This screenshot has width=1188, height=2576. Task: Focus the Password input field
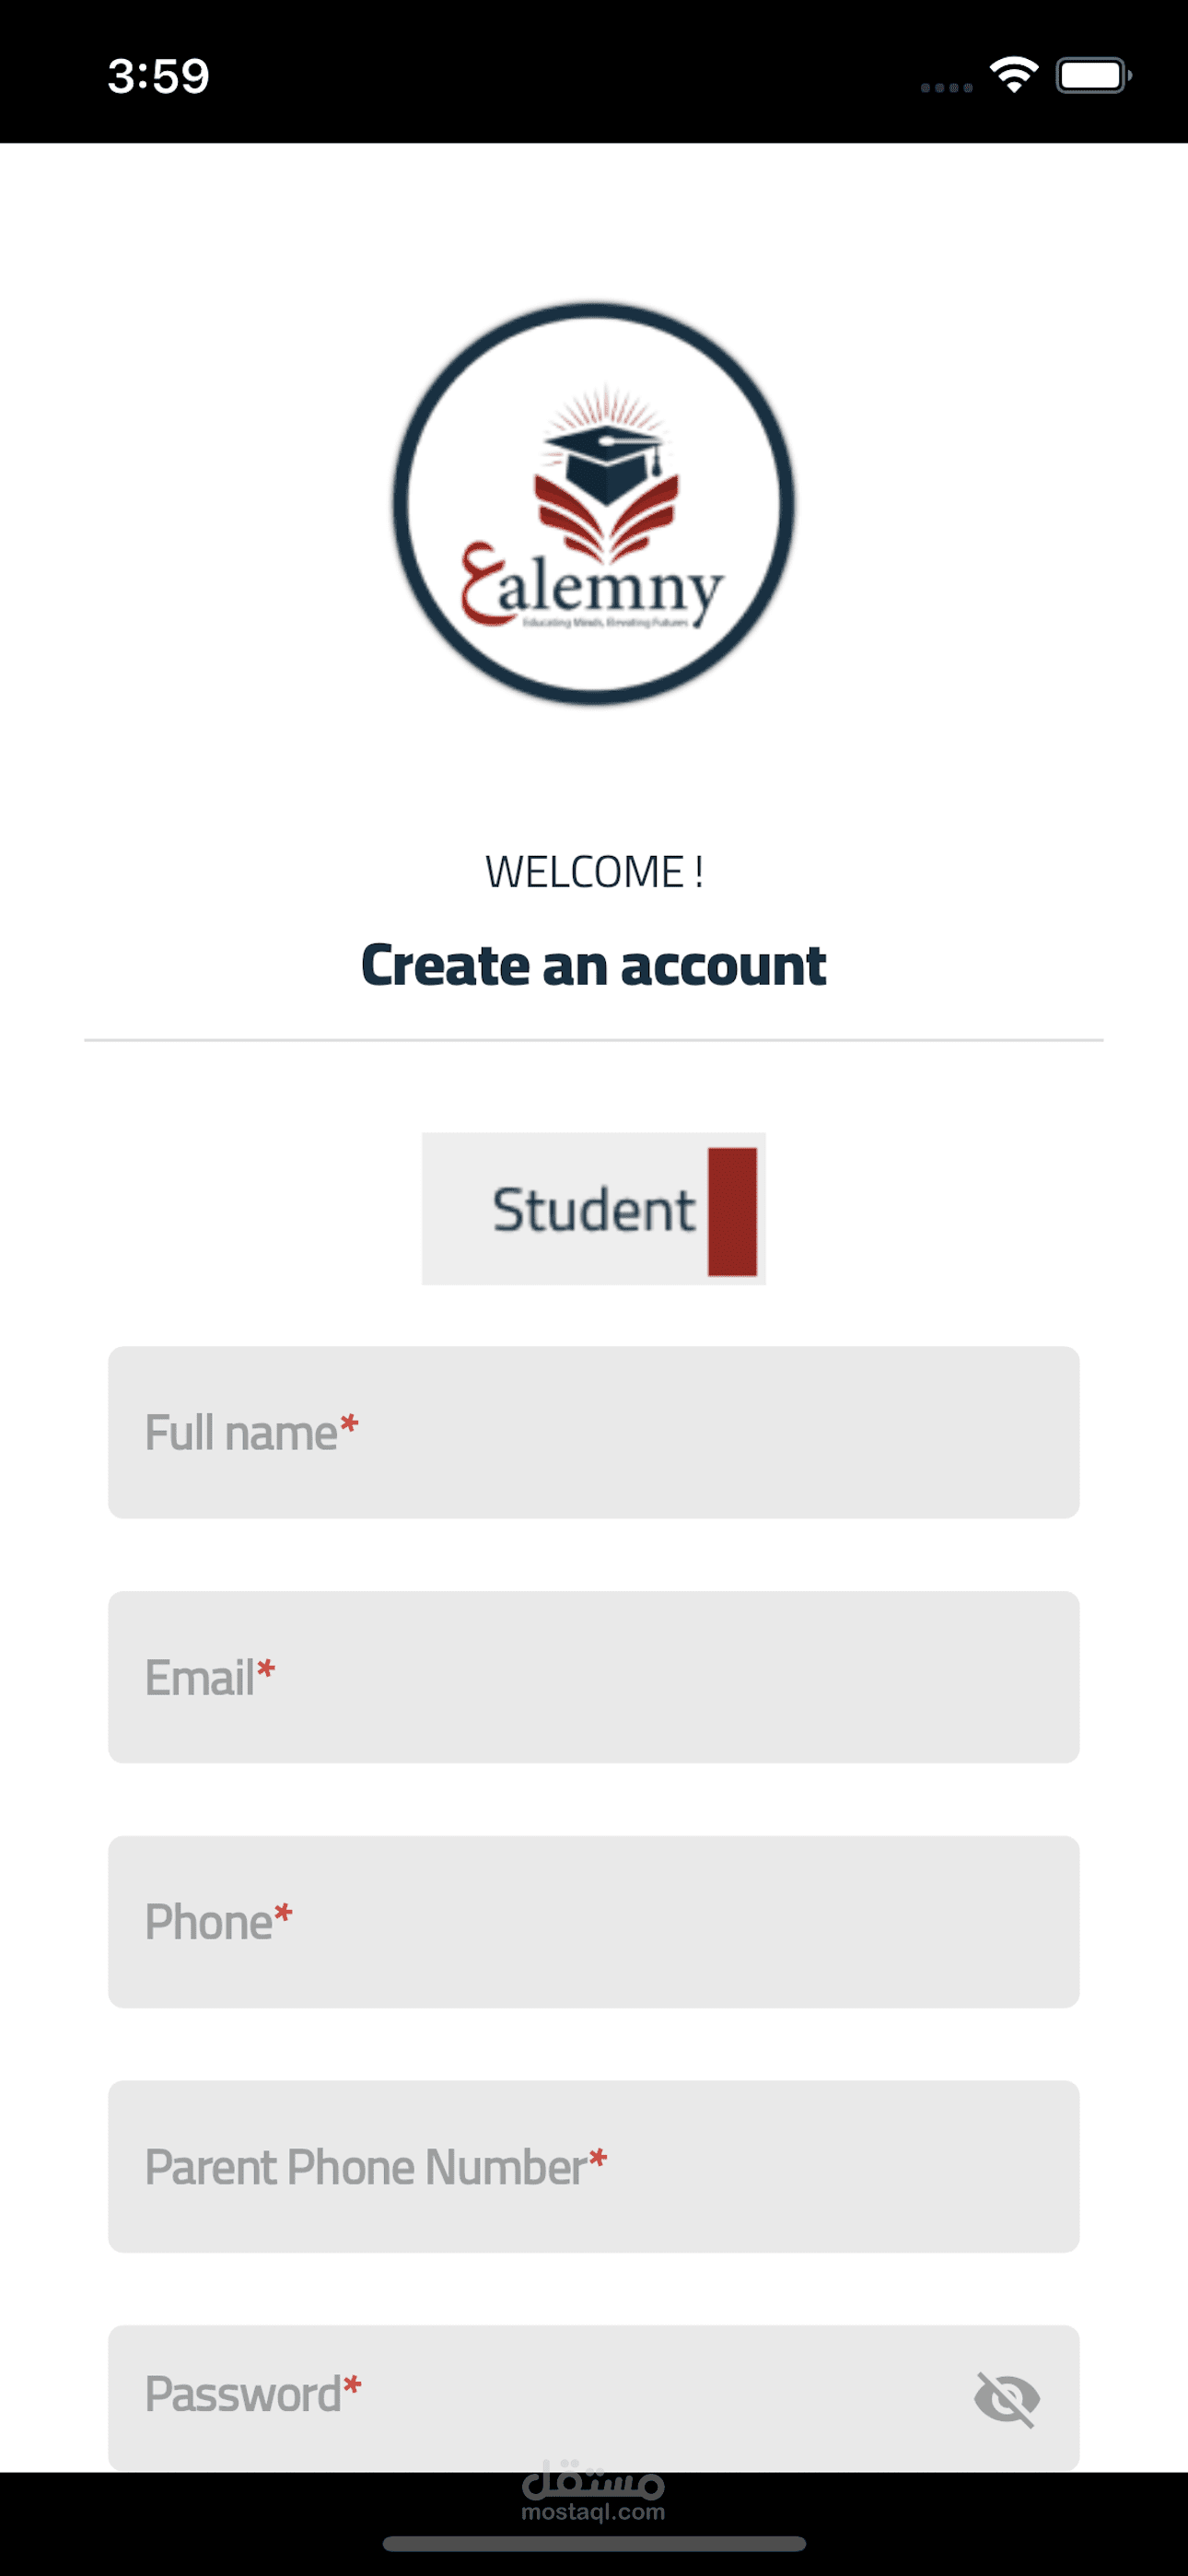[x=540, y=2397]
